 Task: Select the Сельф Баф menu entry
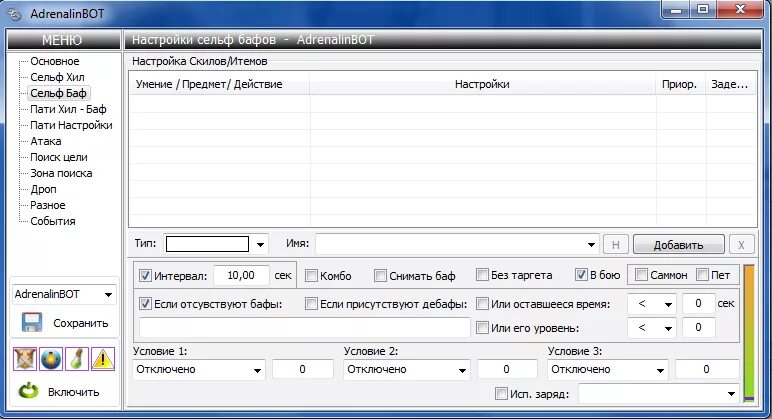[58, 93]
